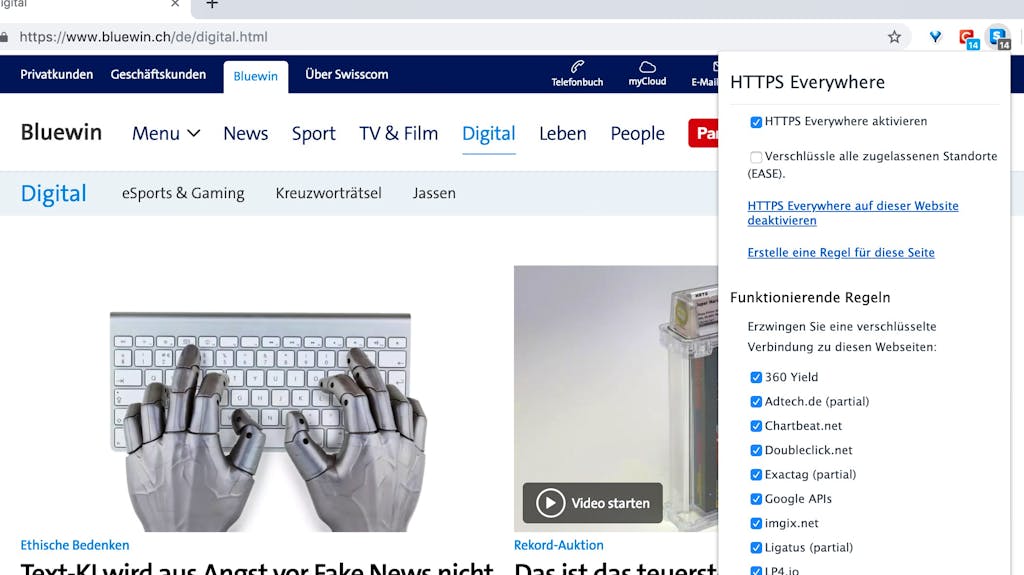Open the Text-KI article headline
This screenshot has height=575, width=1024.
257,567
